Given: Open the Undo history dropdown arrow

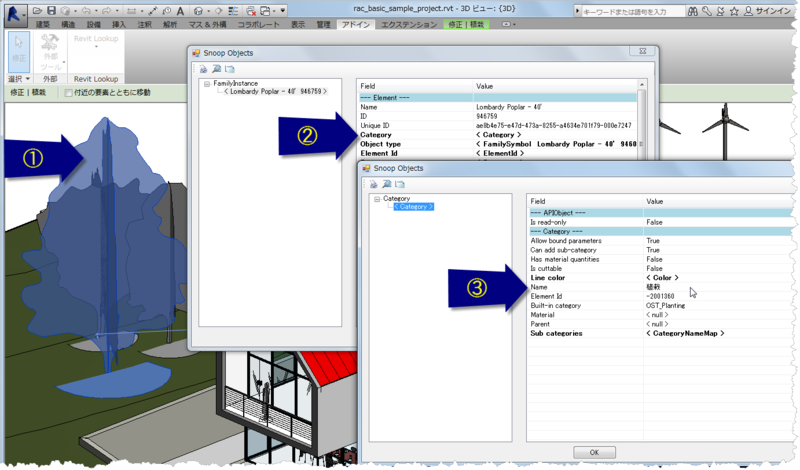Looking at the screenshot, I should (x=95, y=11).
